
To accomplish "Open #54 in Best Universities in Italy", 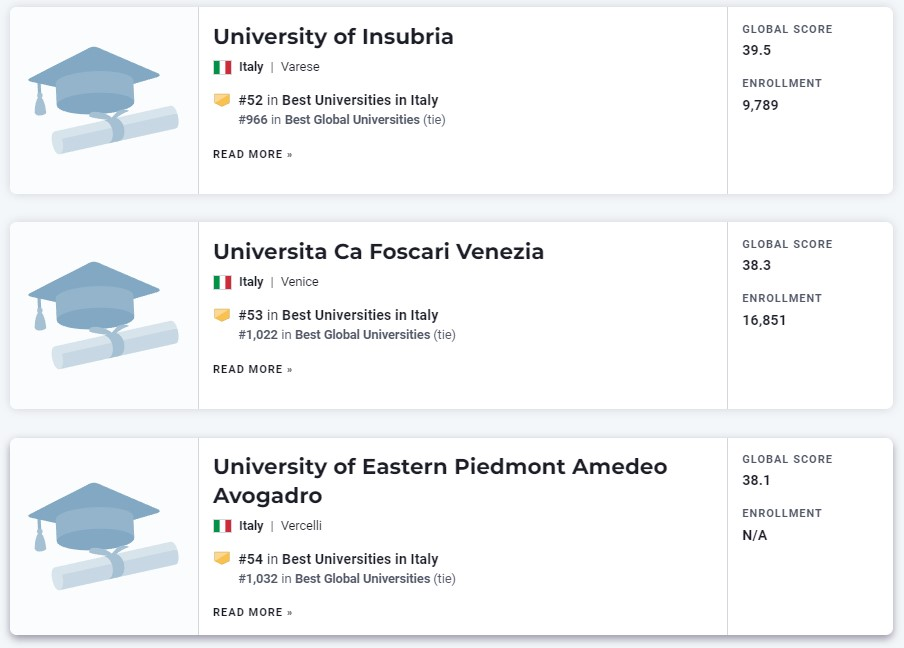I will [338, 559].
